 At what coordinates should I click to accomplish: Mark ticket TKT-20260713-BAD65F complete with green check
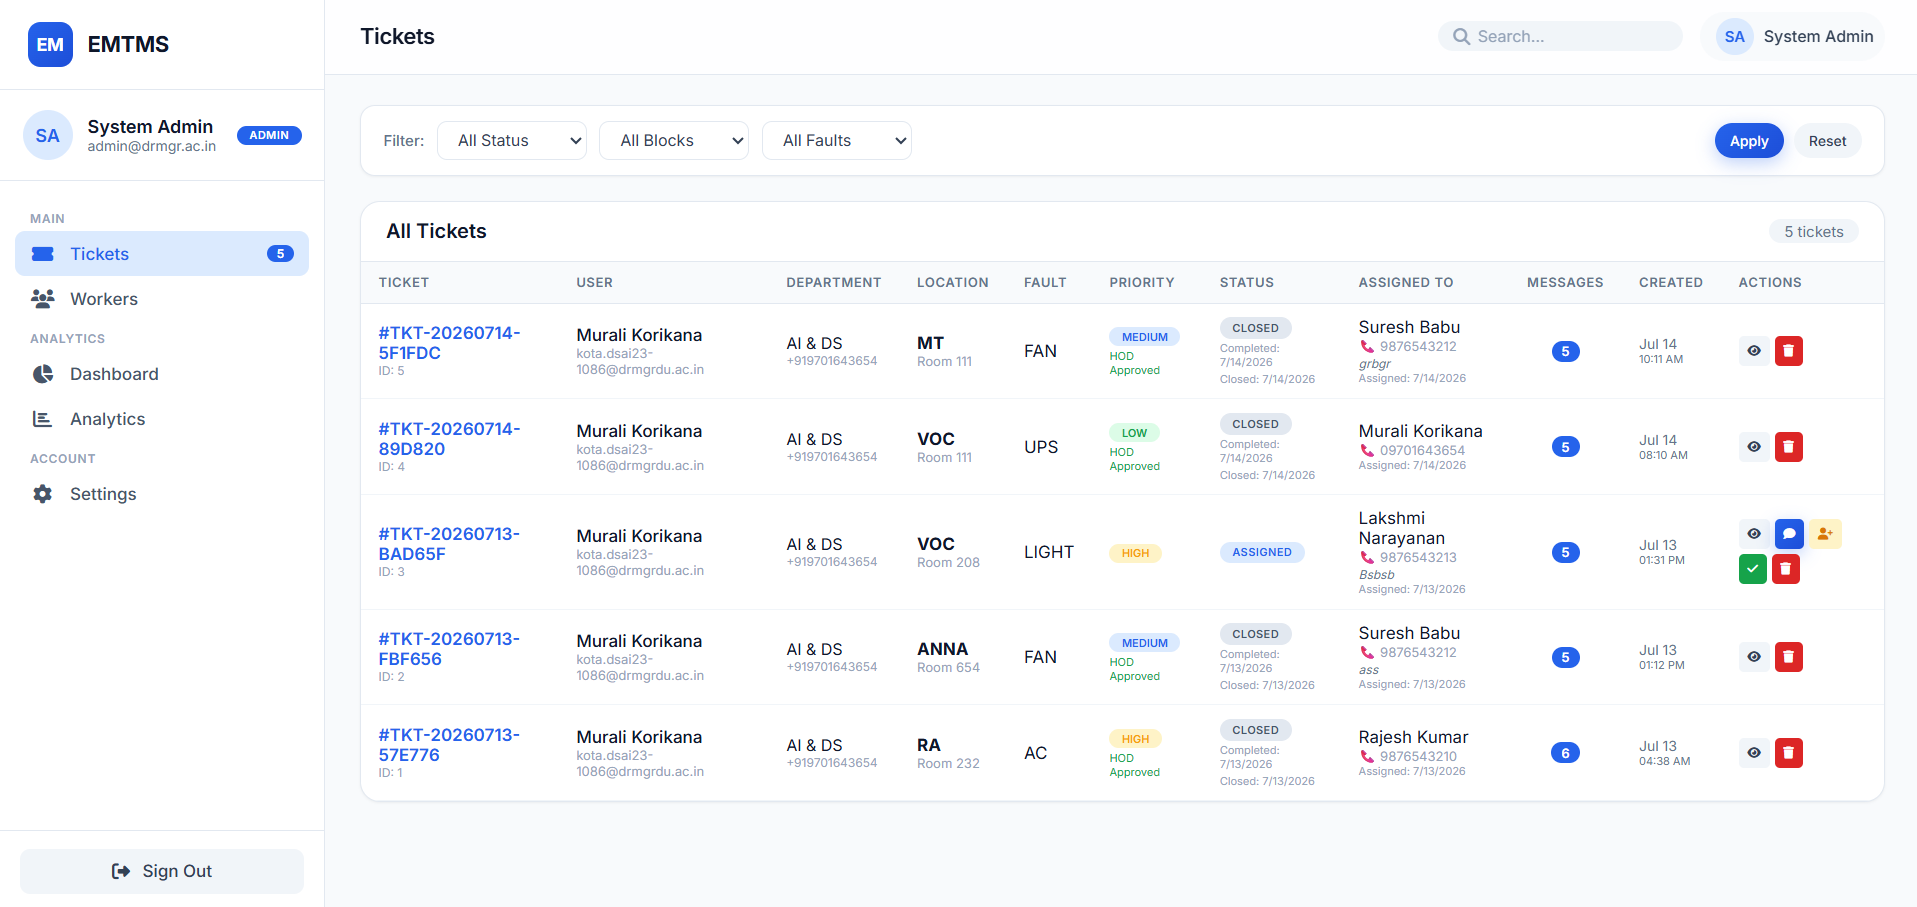point(1752,569)
